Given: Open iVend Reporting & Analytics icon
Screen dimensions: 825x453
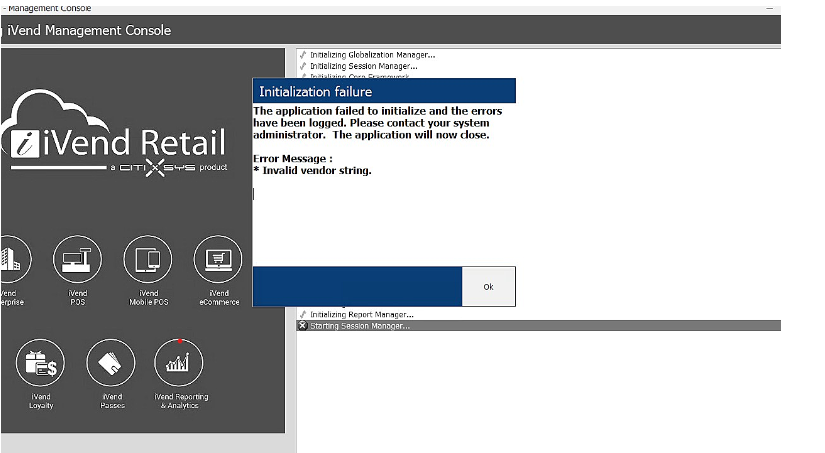Looking at the screenshot, I should pyautogui.click(x=178, y=363).
